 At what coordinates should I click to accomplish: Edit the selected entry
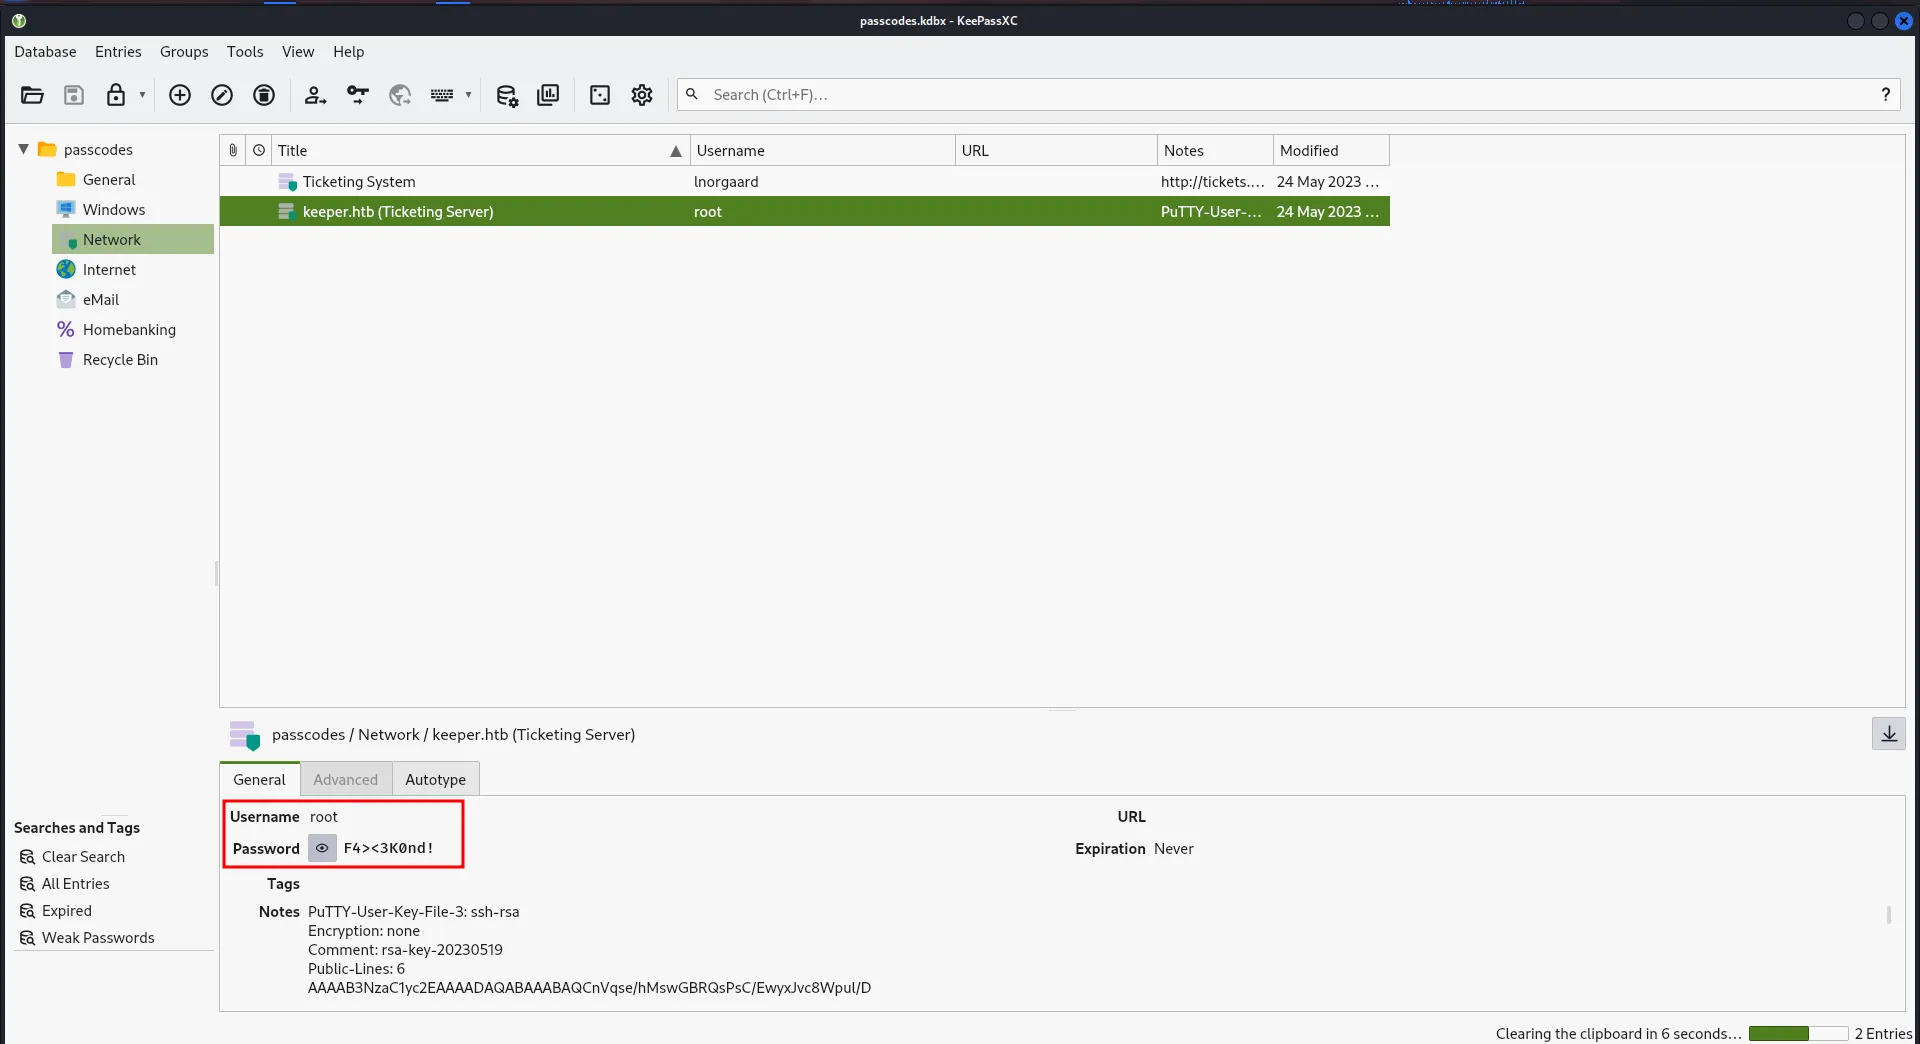[222, 95]
